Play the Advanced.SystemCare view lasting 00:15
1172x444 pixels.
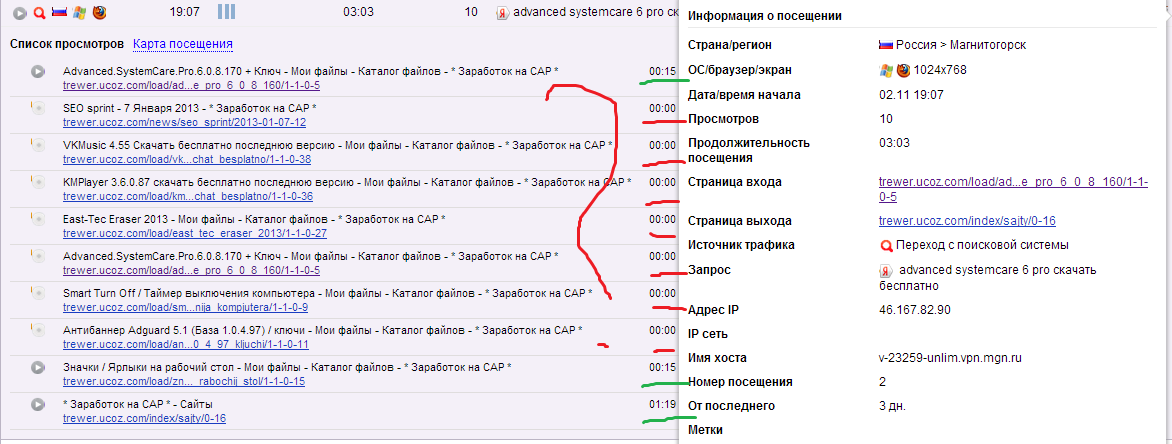tap(37, 71)
